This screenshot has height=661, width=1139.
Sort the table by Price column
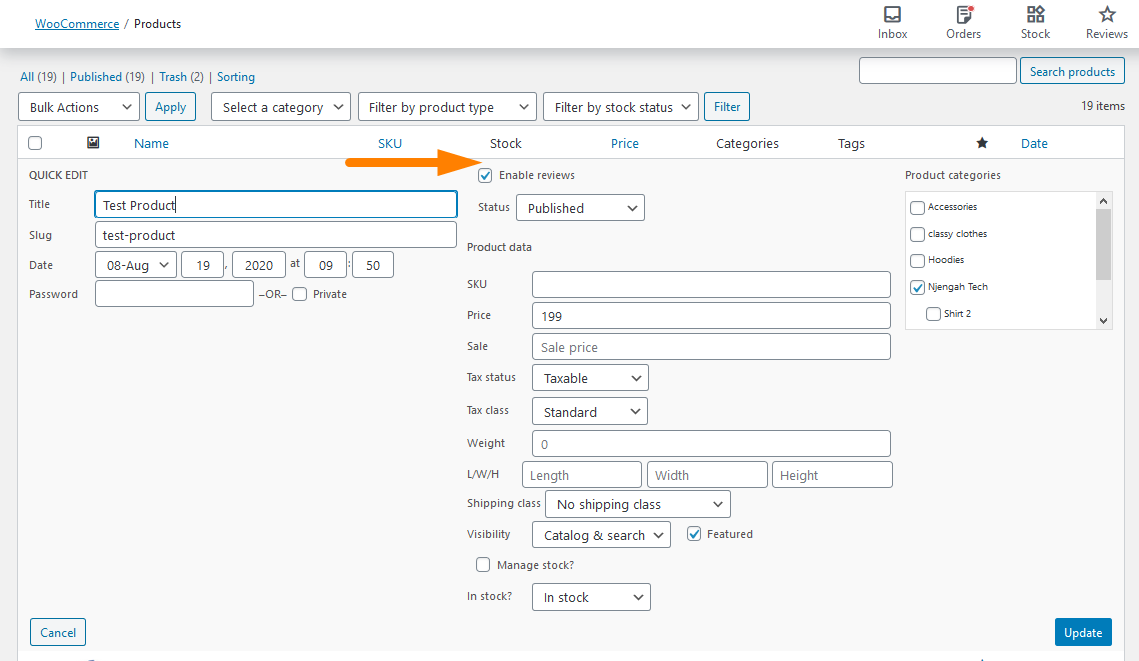click(625, 143)
